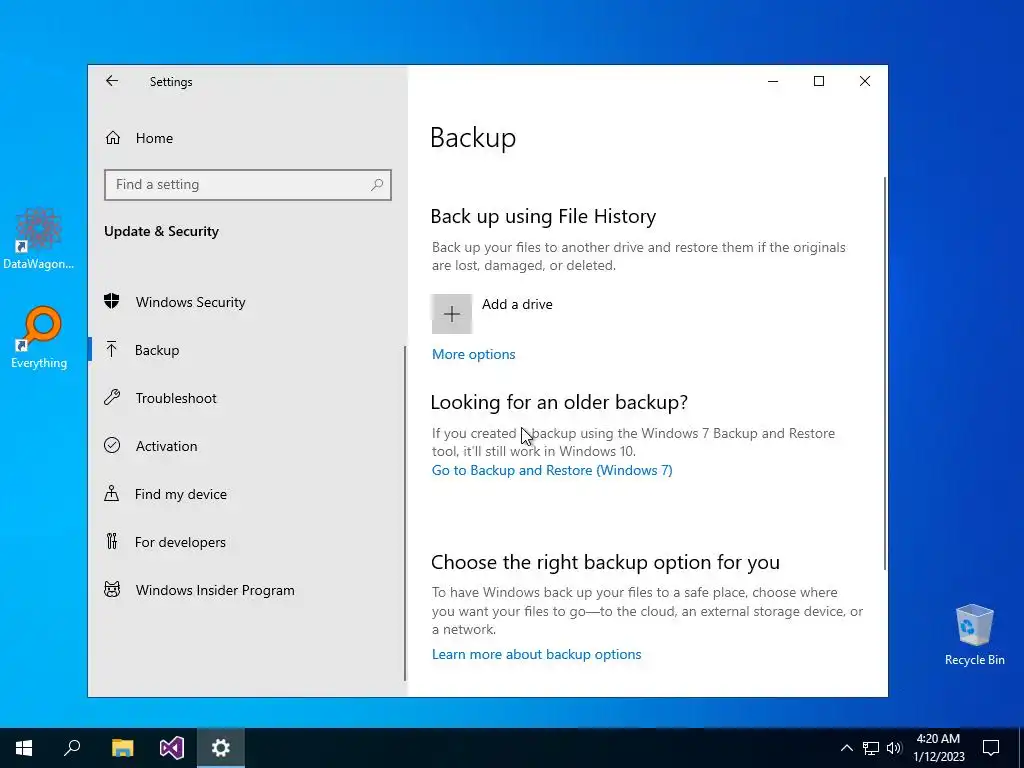Viewport: 1024px width, 768px height.
Task: Select the Troubleshoot wrench icon
Action: coord(112,397)
